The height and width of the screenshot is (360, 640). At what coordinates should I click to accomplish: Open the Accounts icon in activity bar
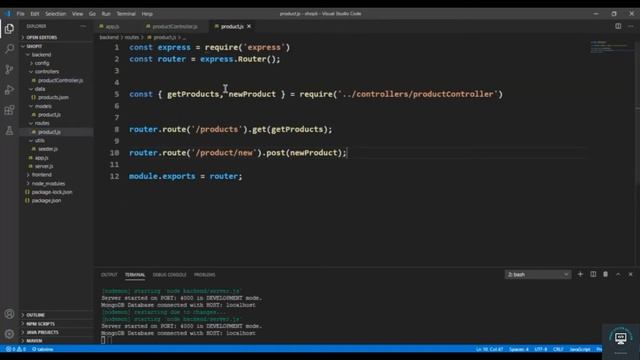(9, 314)
